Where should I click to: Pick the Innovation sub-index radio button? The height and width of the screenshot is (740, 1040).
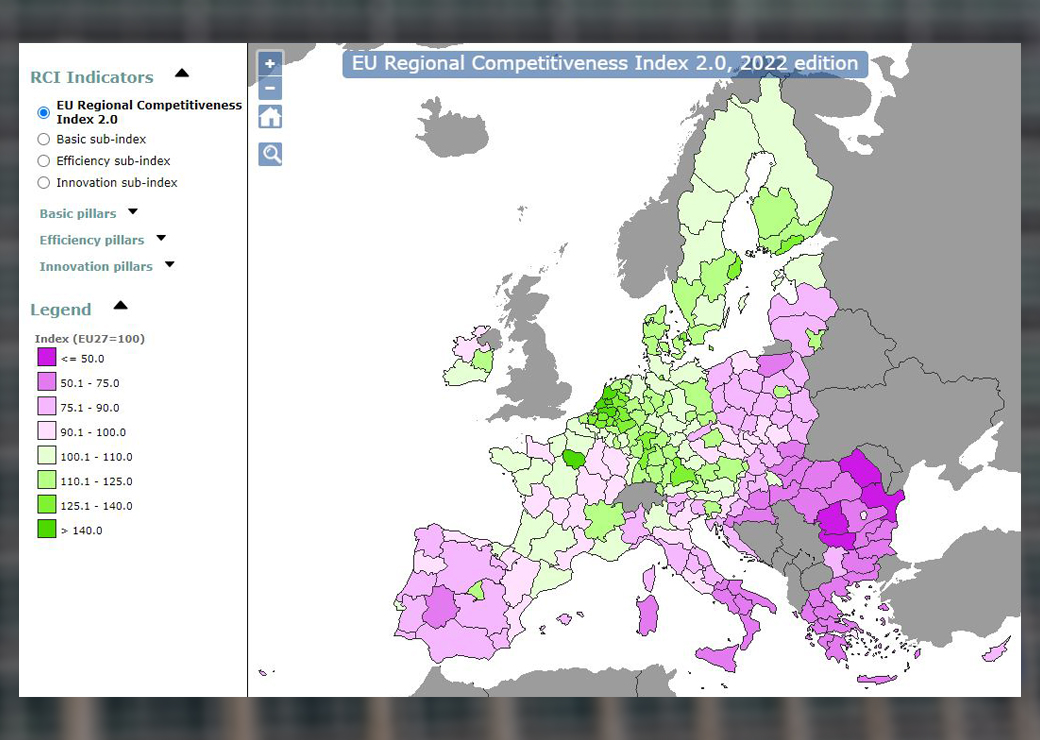(44, 182)
